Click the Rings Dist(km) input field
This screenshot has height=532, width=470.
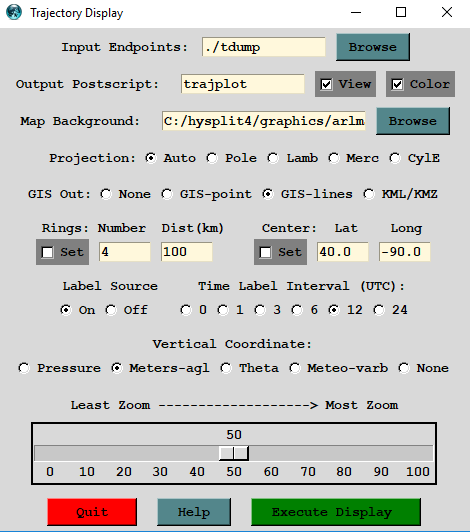click(187, 252)
